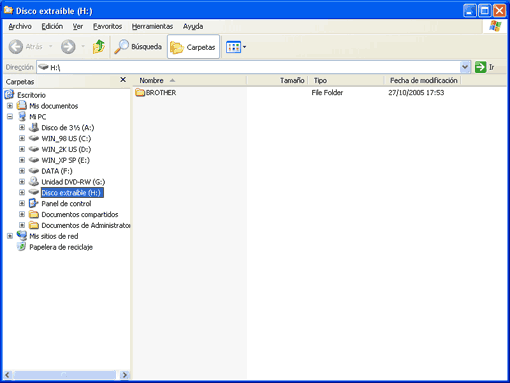Click Documentos de Administrator folder icon
Image resolution: width=510 pixels, height=383 pixels.
pyautogui.click(x=34, y=225)
